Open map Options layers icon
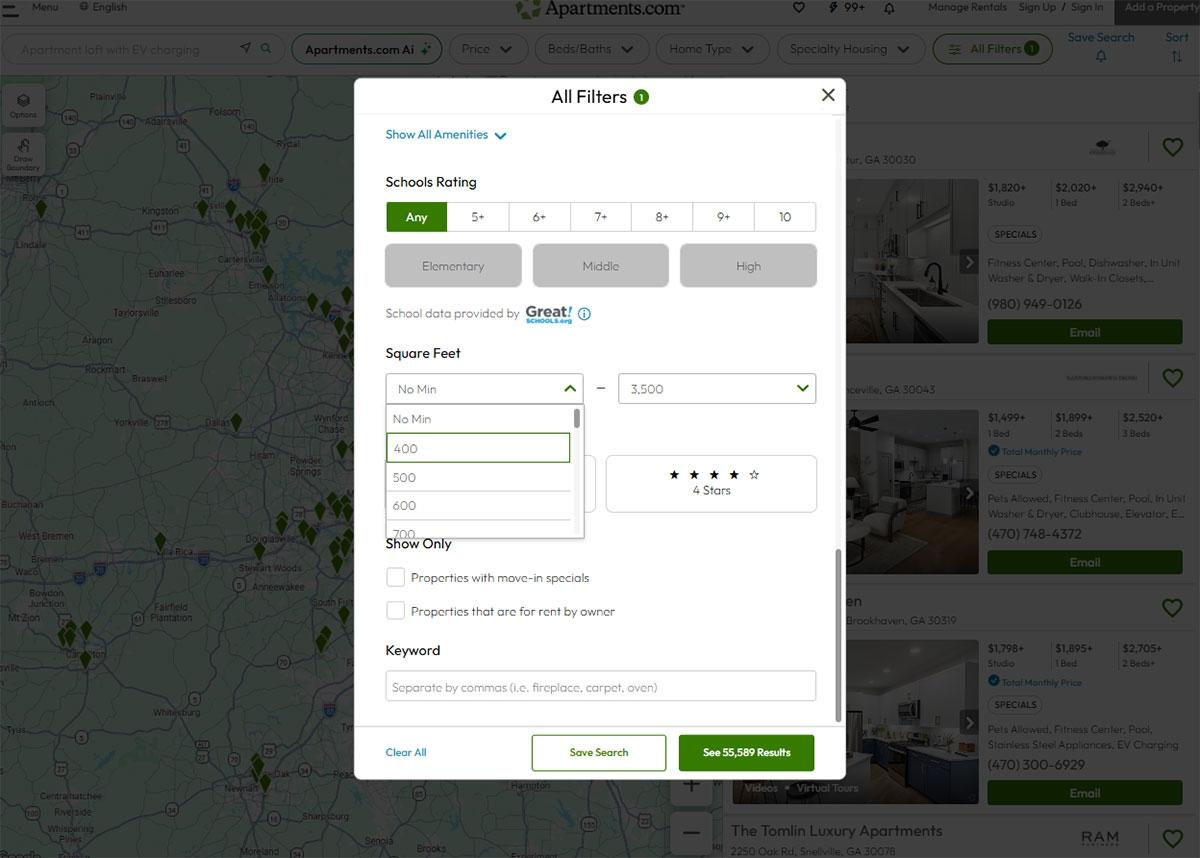Image resolution: width=1200 pixels, height=858 pixels. click(x=23, y=104)
